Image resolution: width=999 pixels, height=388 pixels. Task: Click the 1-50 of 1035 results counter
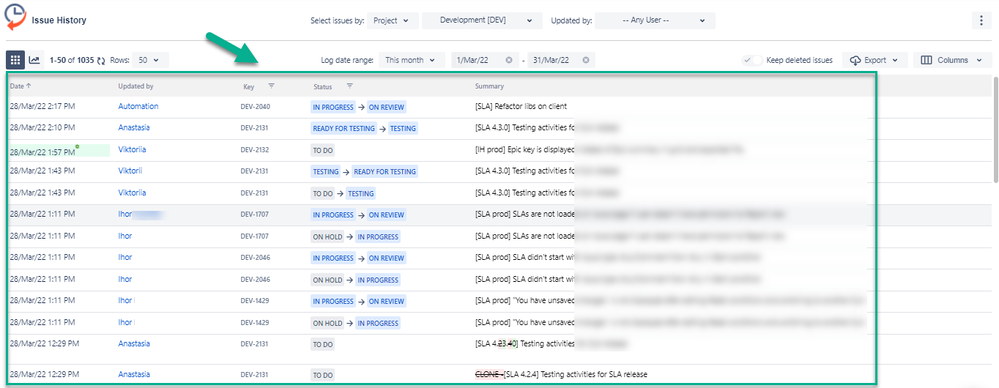pos(72,61)
